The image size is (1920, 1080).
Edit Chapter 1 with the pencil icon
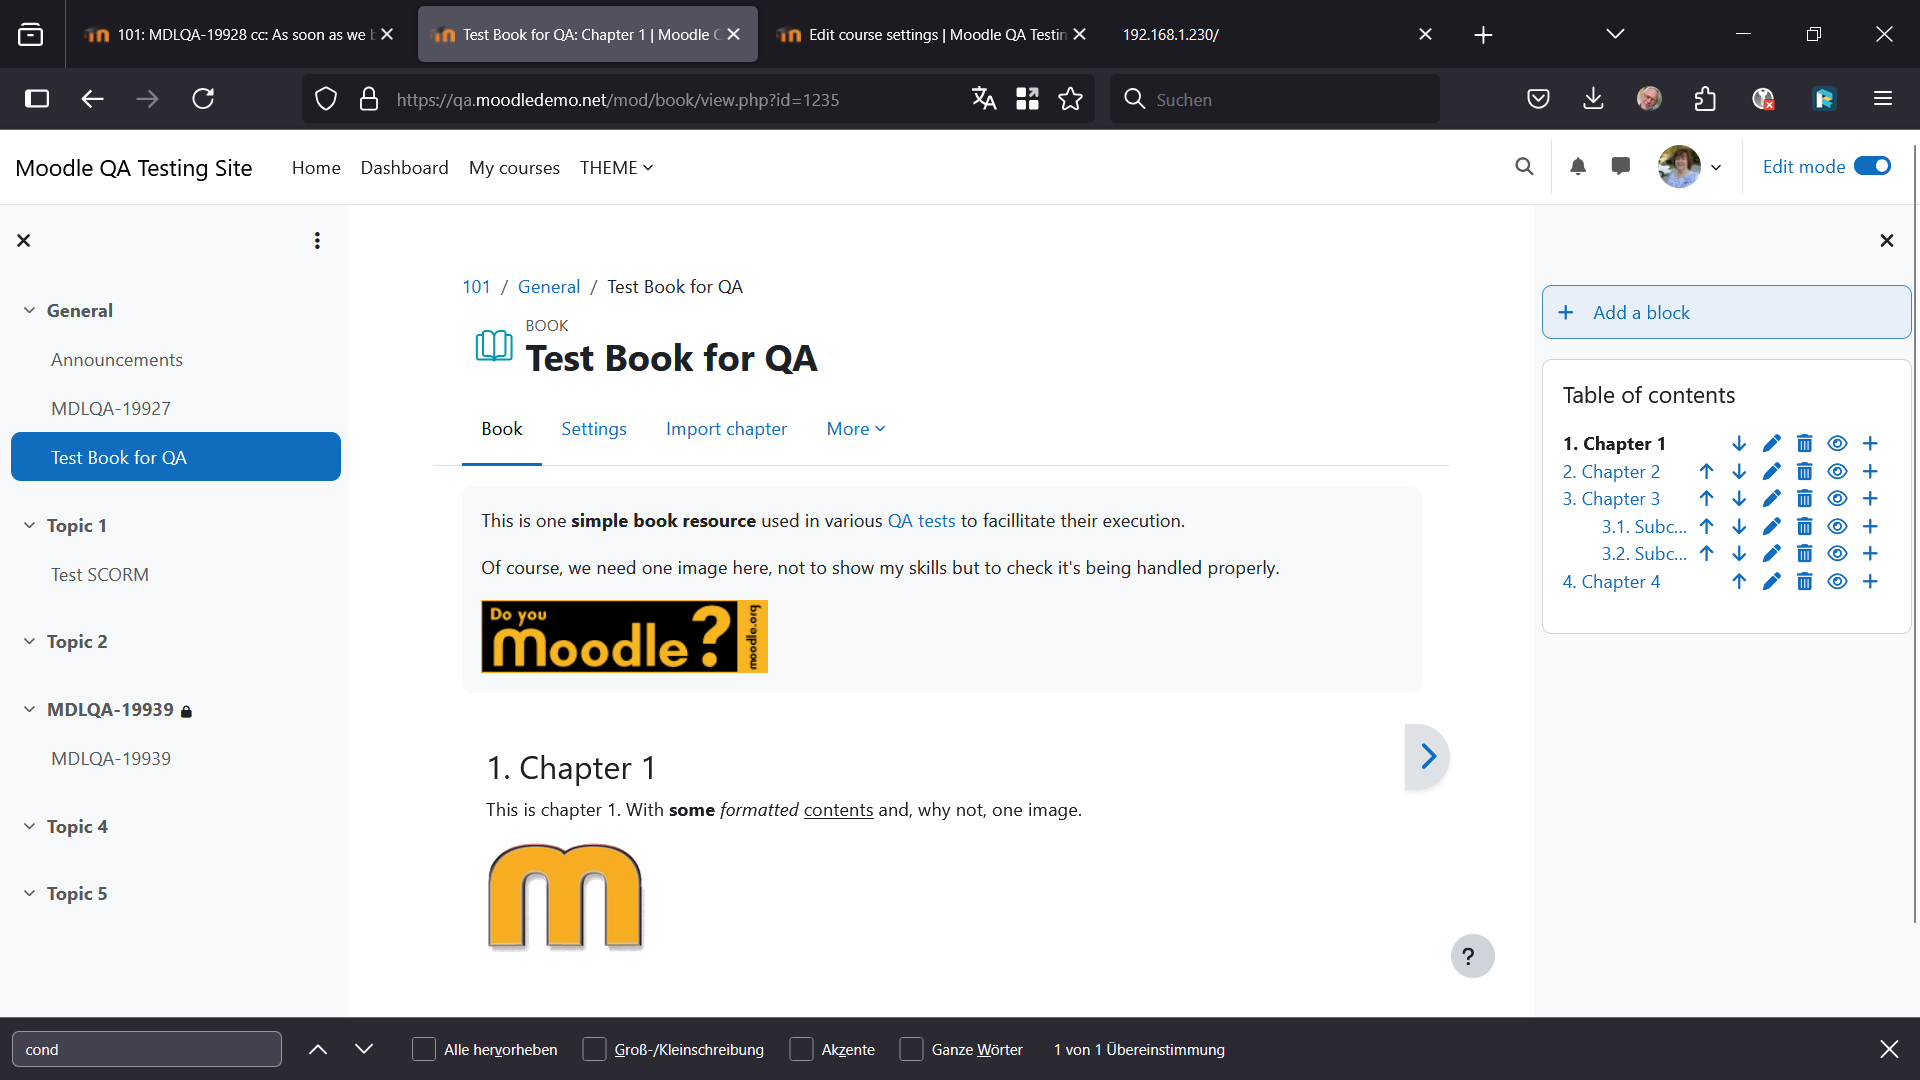1771,443
